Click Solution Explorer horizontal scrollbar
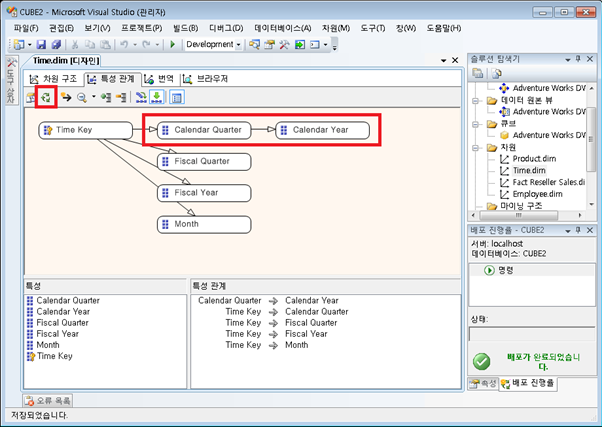 click(x=519, y=215)
